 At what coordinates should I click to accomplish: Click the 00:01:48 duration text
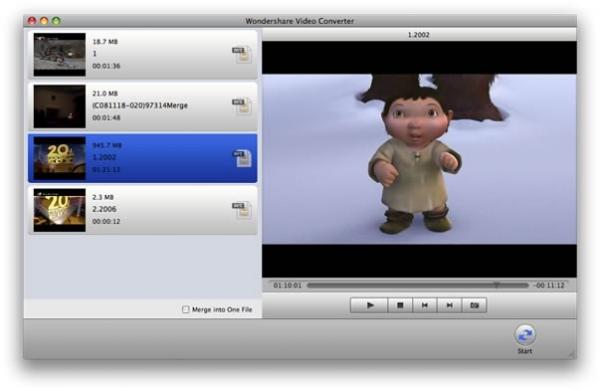[x=106, y=117]
